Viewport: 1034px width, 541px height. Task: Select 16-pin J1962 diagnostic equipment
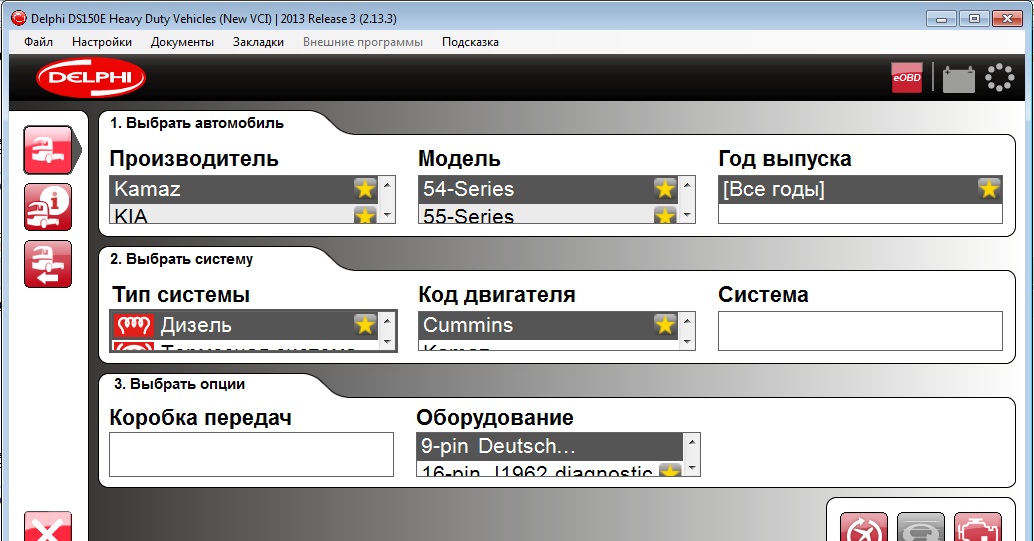pos(551,470)
